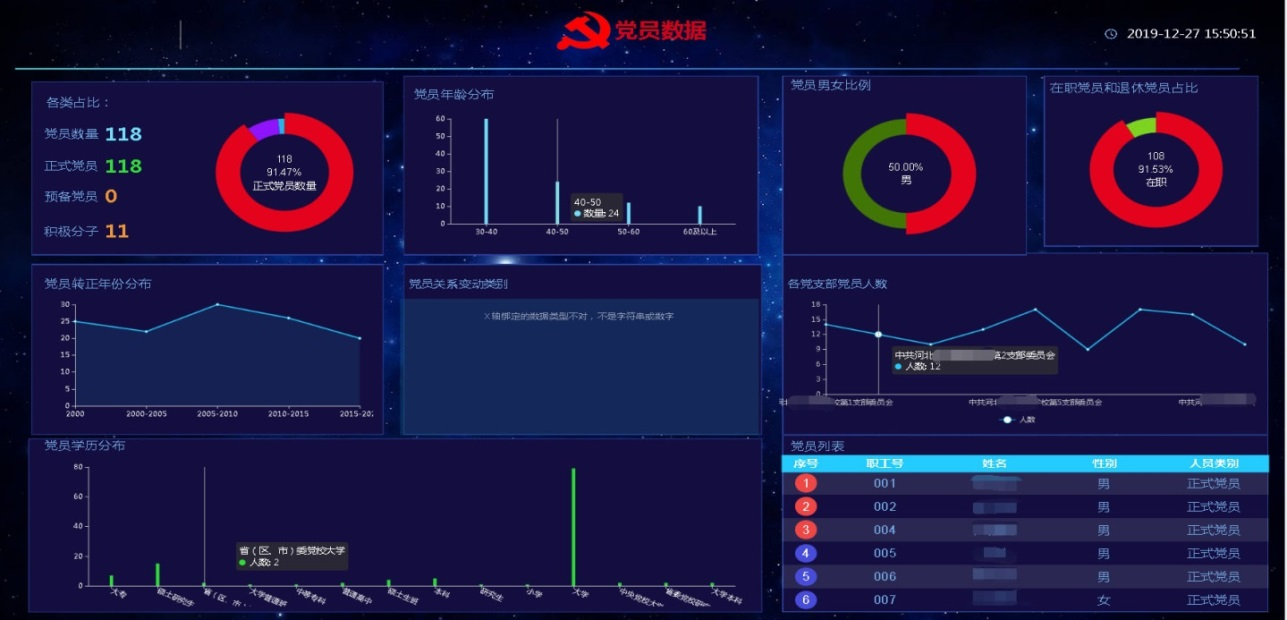Click the hammer and sickle party emblem

pos(583,31)
